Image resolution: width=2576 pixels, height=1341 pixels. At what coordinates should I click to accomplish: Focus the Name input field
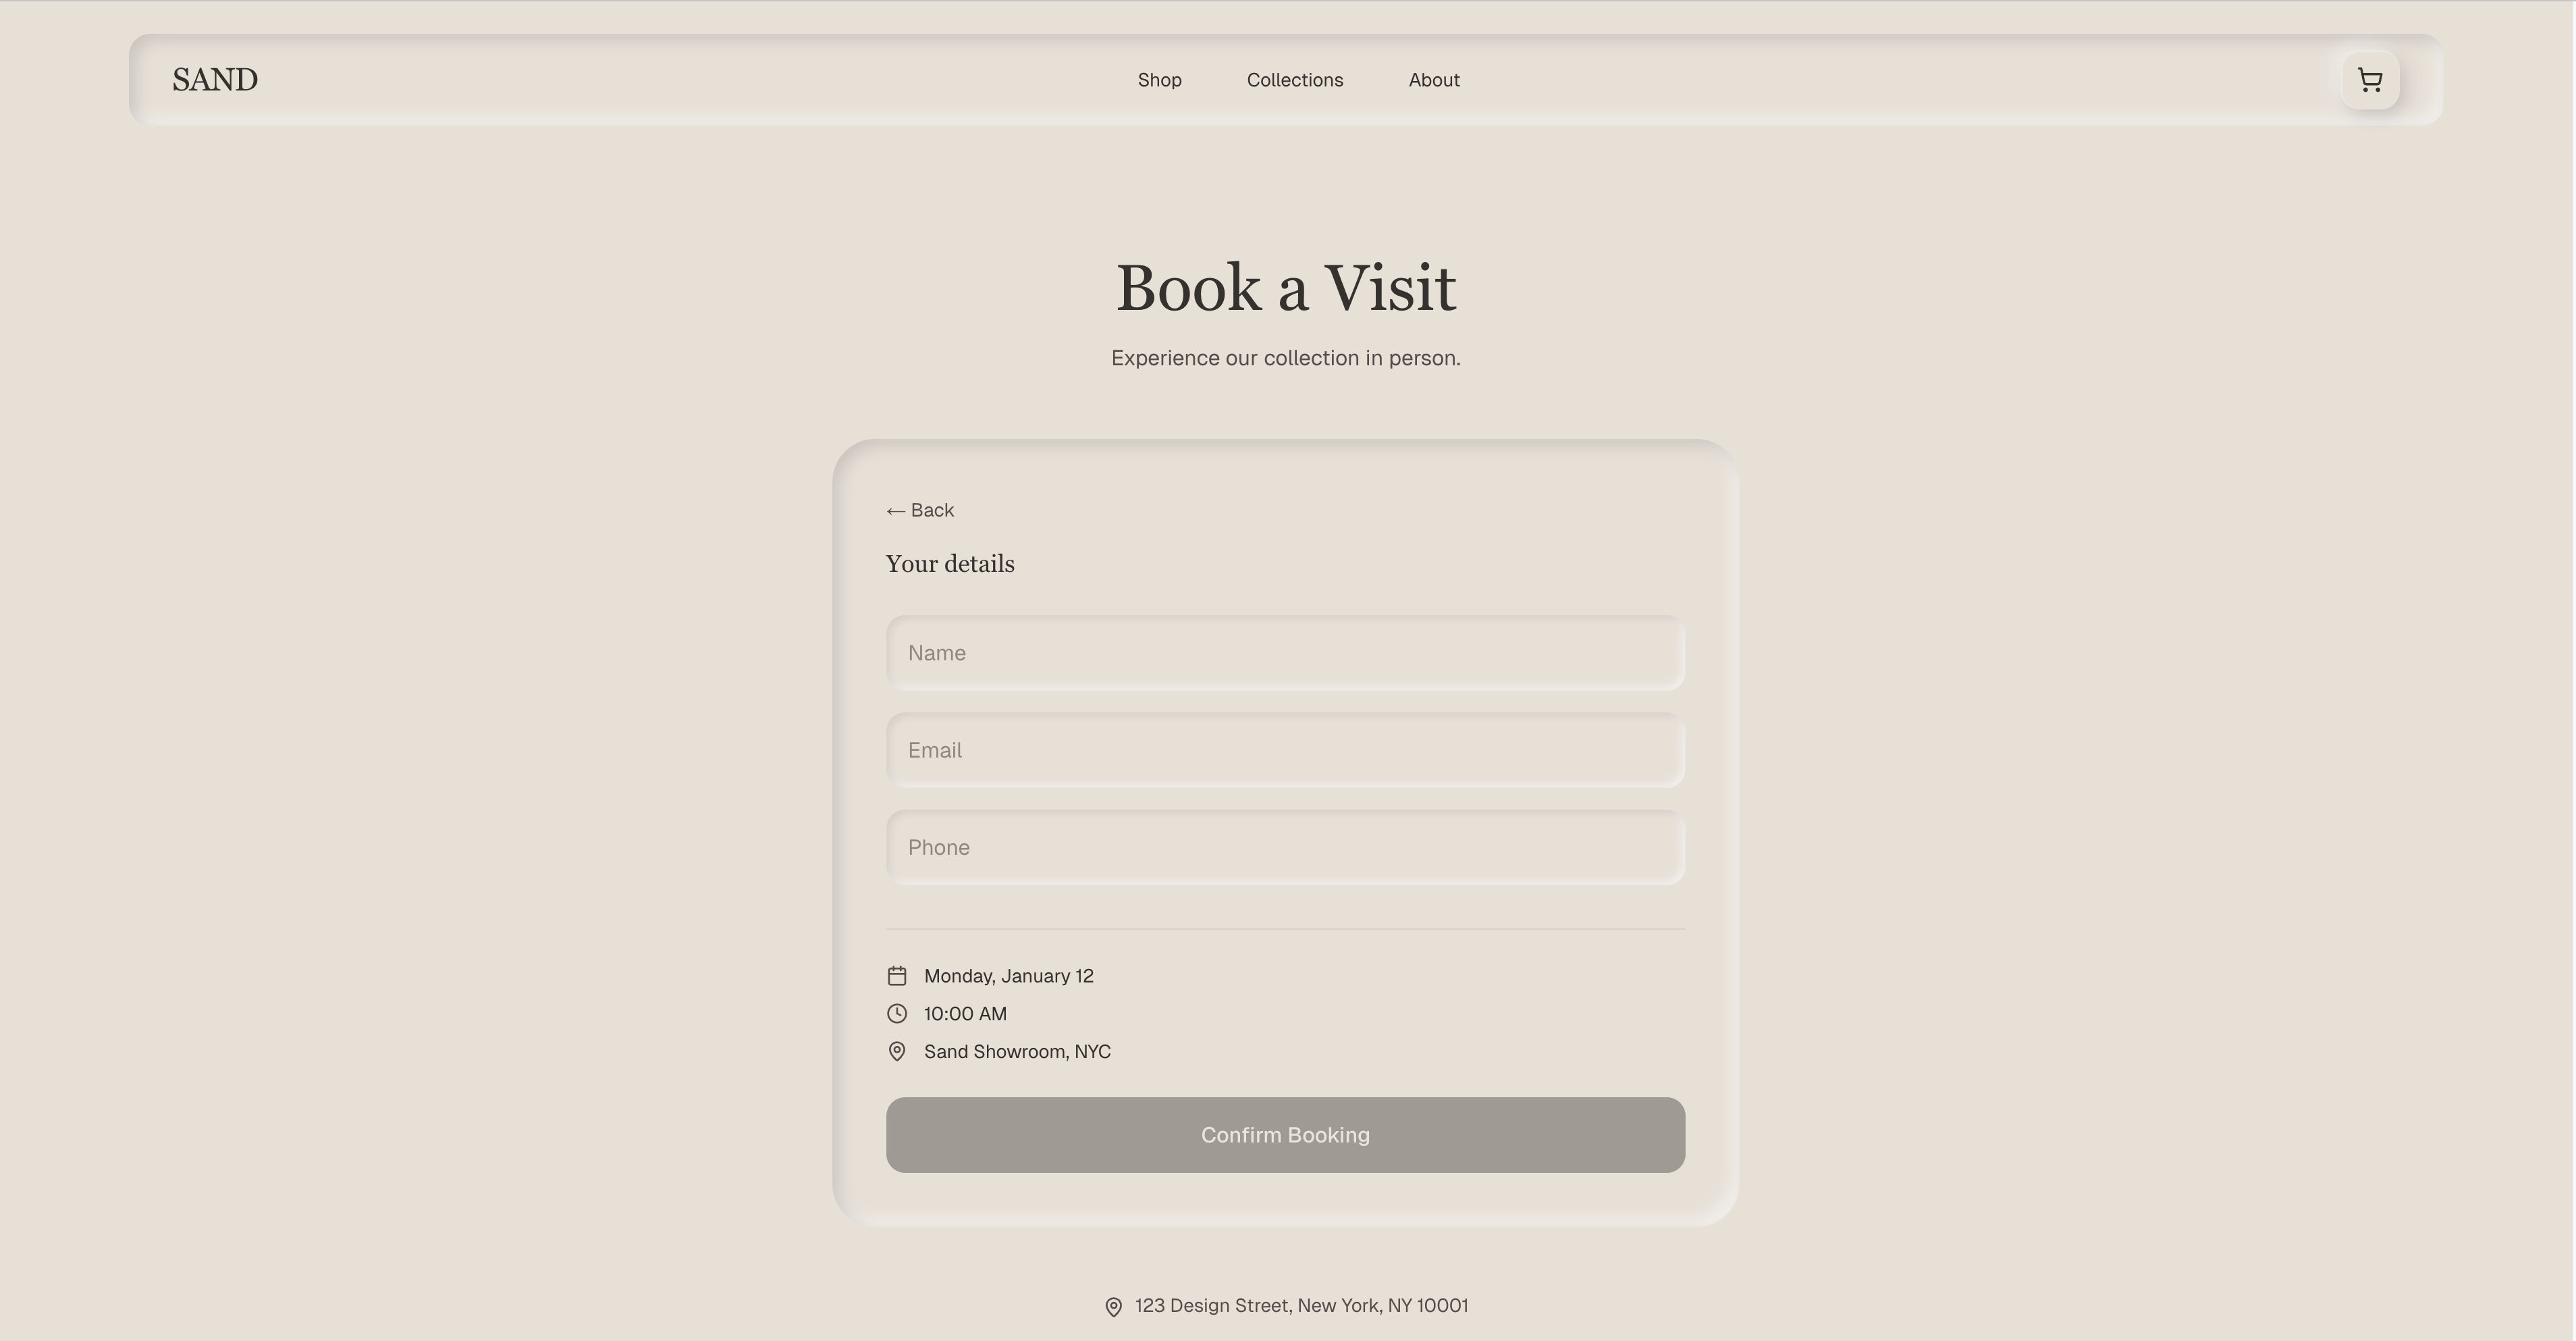(1285, 653)
